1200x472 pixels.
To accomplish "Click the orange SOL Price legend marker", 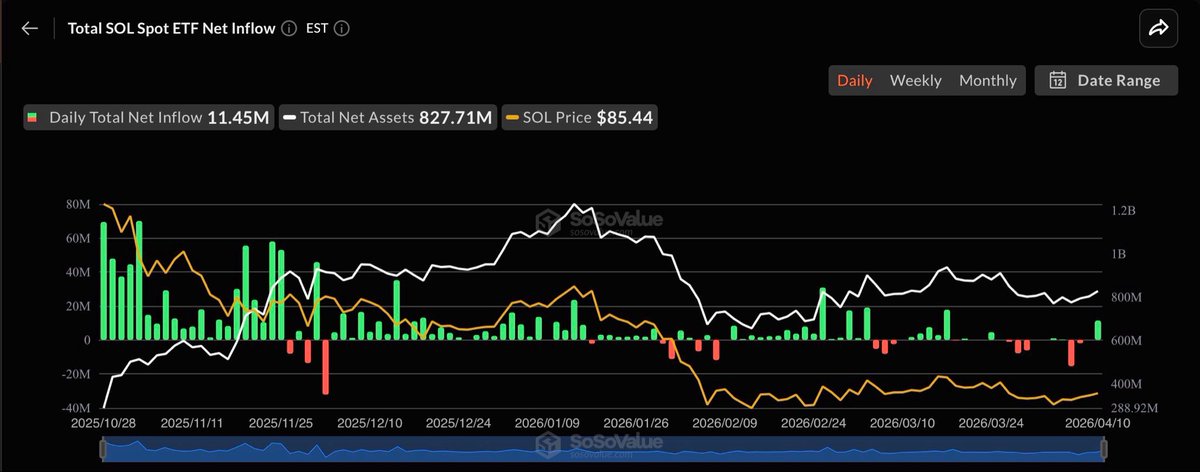I will pyautogui.click(x=513, y=118).
